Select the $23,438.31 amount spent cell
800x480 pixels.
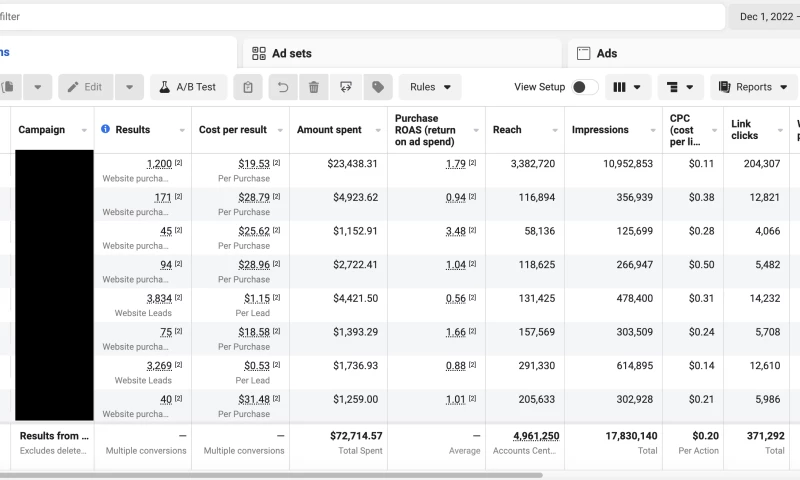point(353,164)
